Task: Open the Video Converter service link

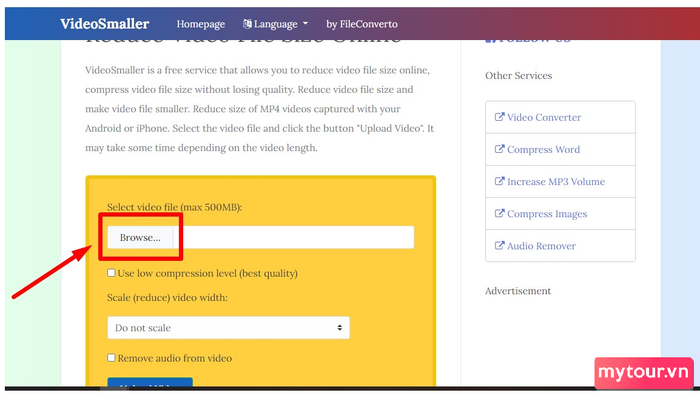Action: 544,117
